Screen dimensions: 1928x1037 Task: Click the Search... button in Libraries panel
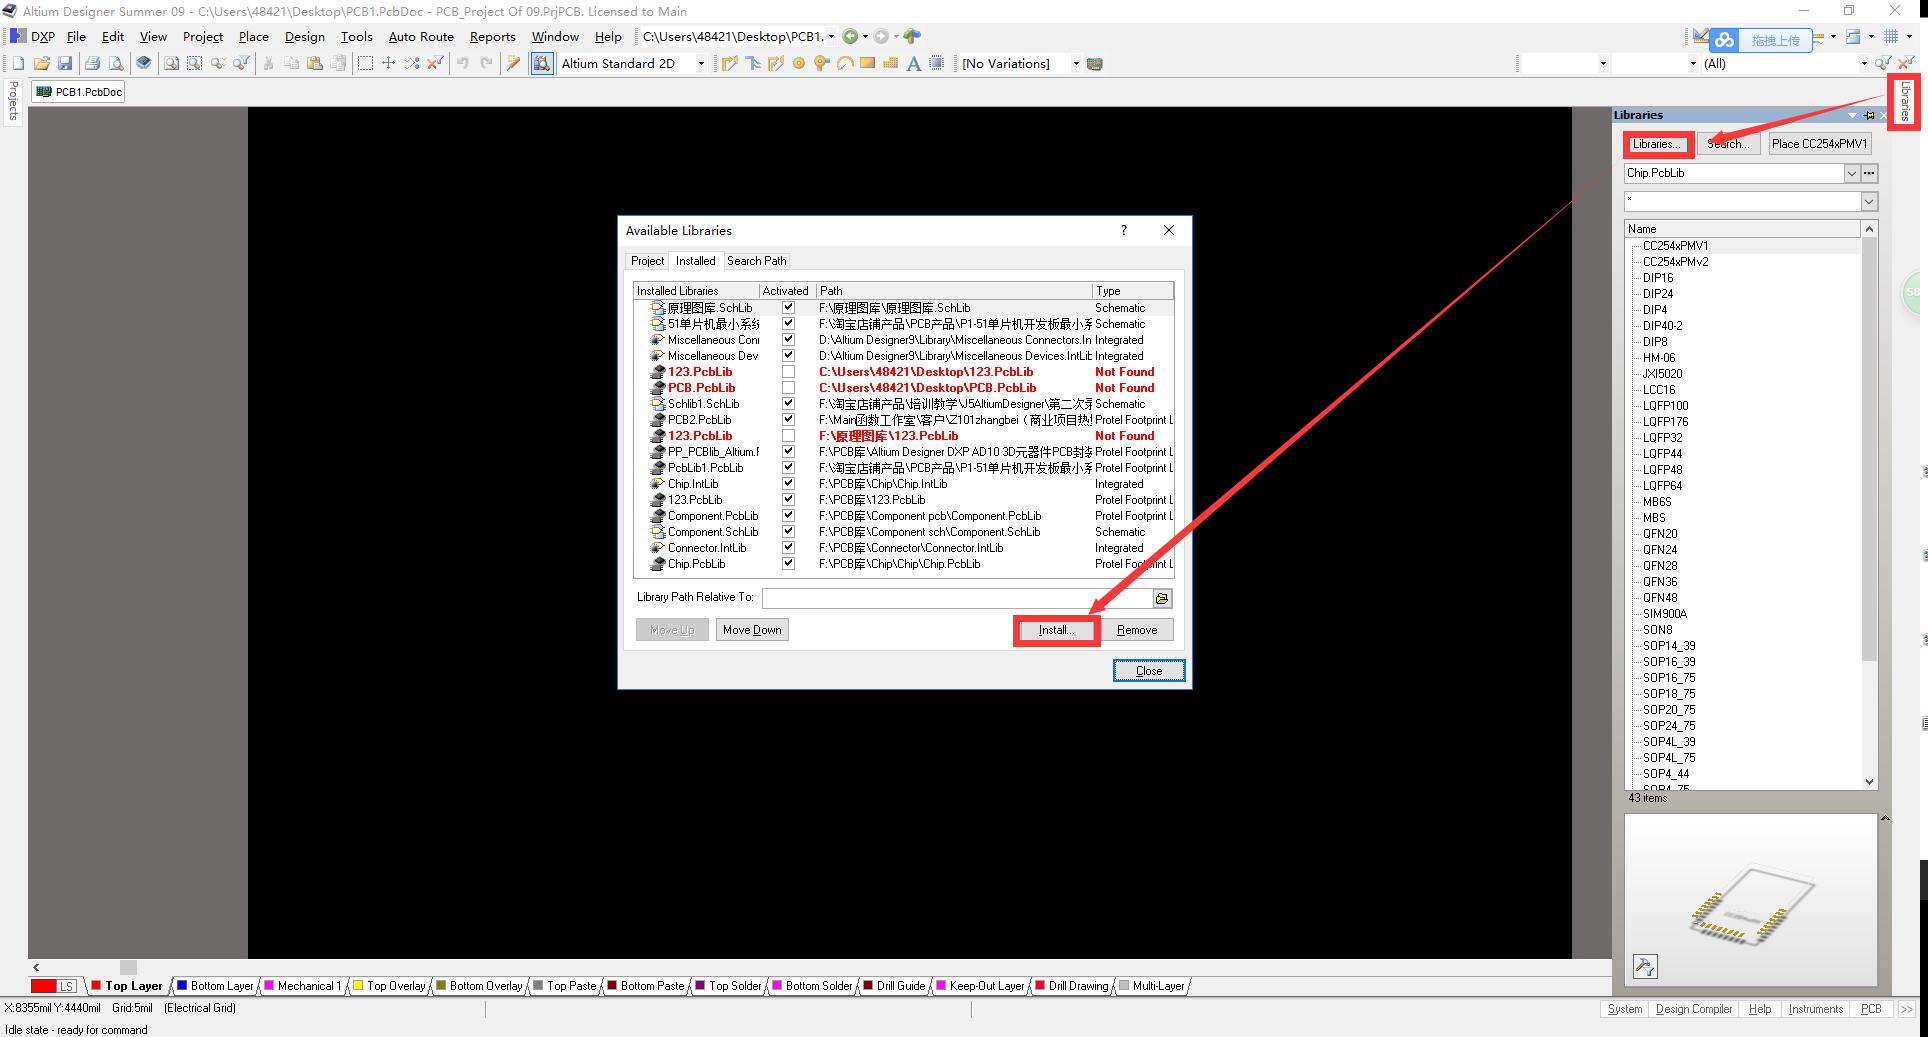[x=1727, y=144]
